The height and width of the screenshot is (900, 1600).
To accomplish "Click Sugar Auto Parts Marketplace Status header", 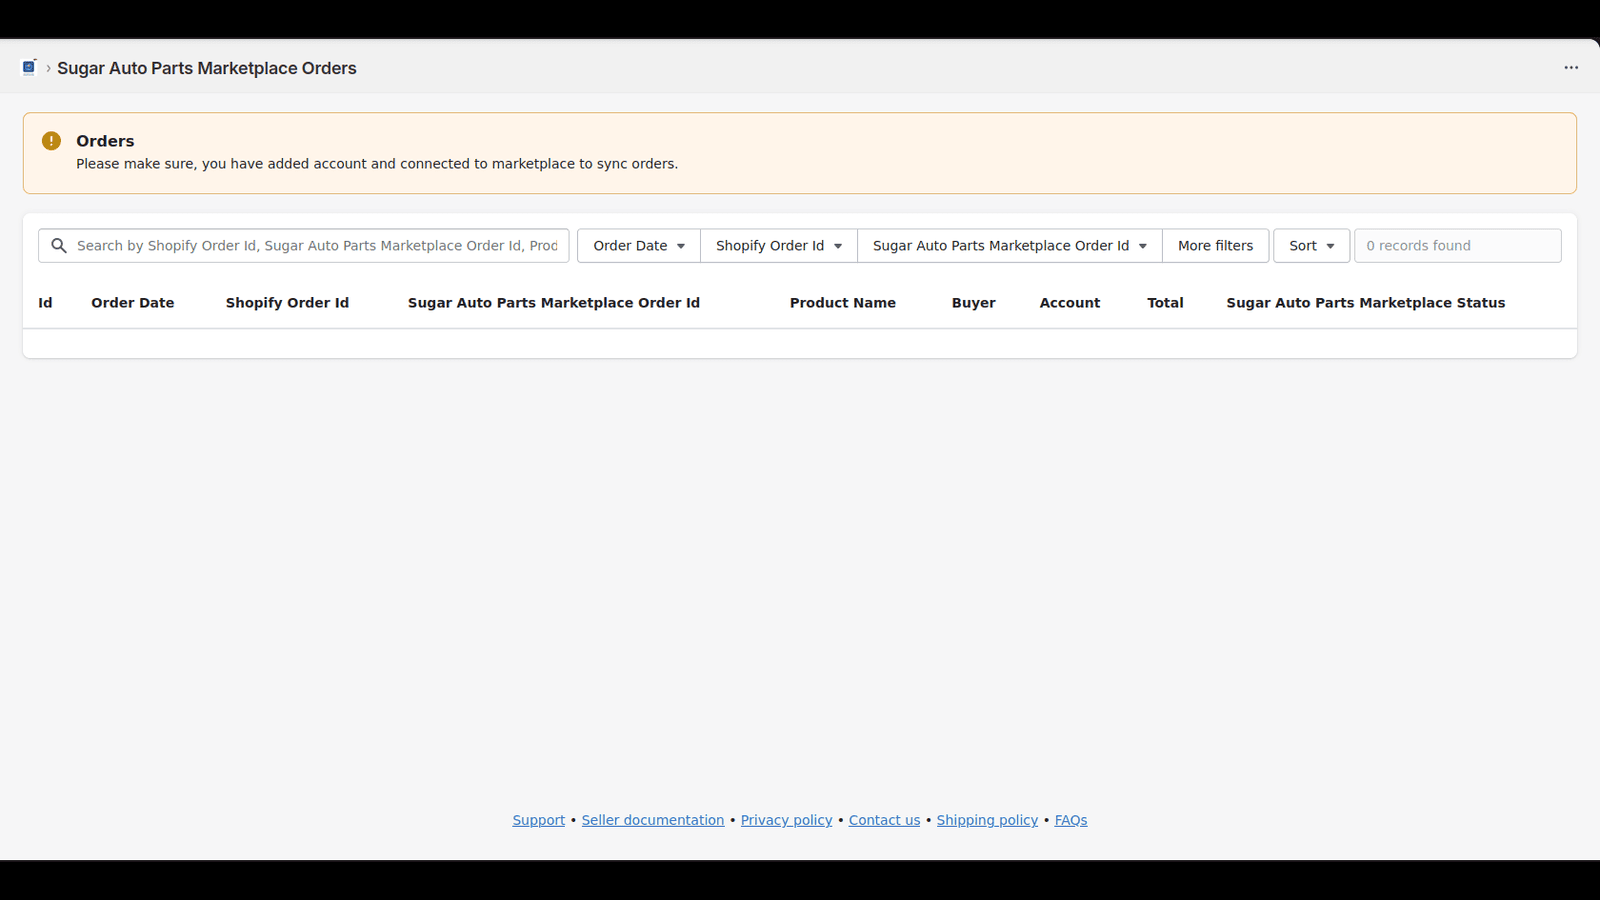I will (x=1366, y=303).
